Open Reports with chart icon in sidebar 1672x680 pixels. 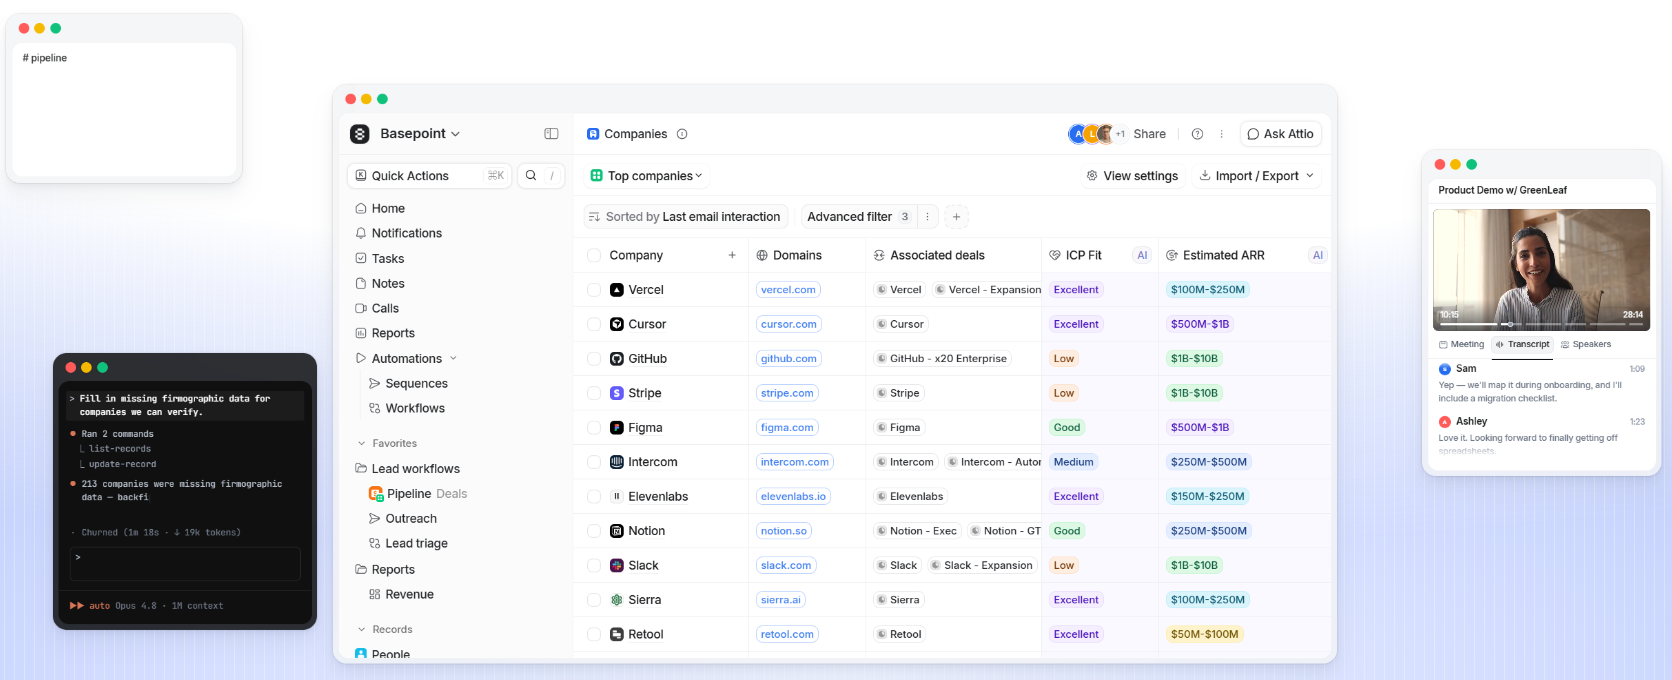coord(385,333)
